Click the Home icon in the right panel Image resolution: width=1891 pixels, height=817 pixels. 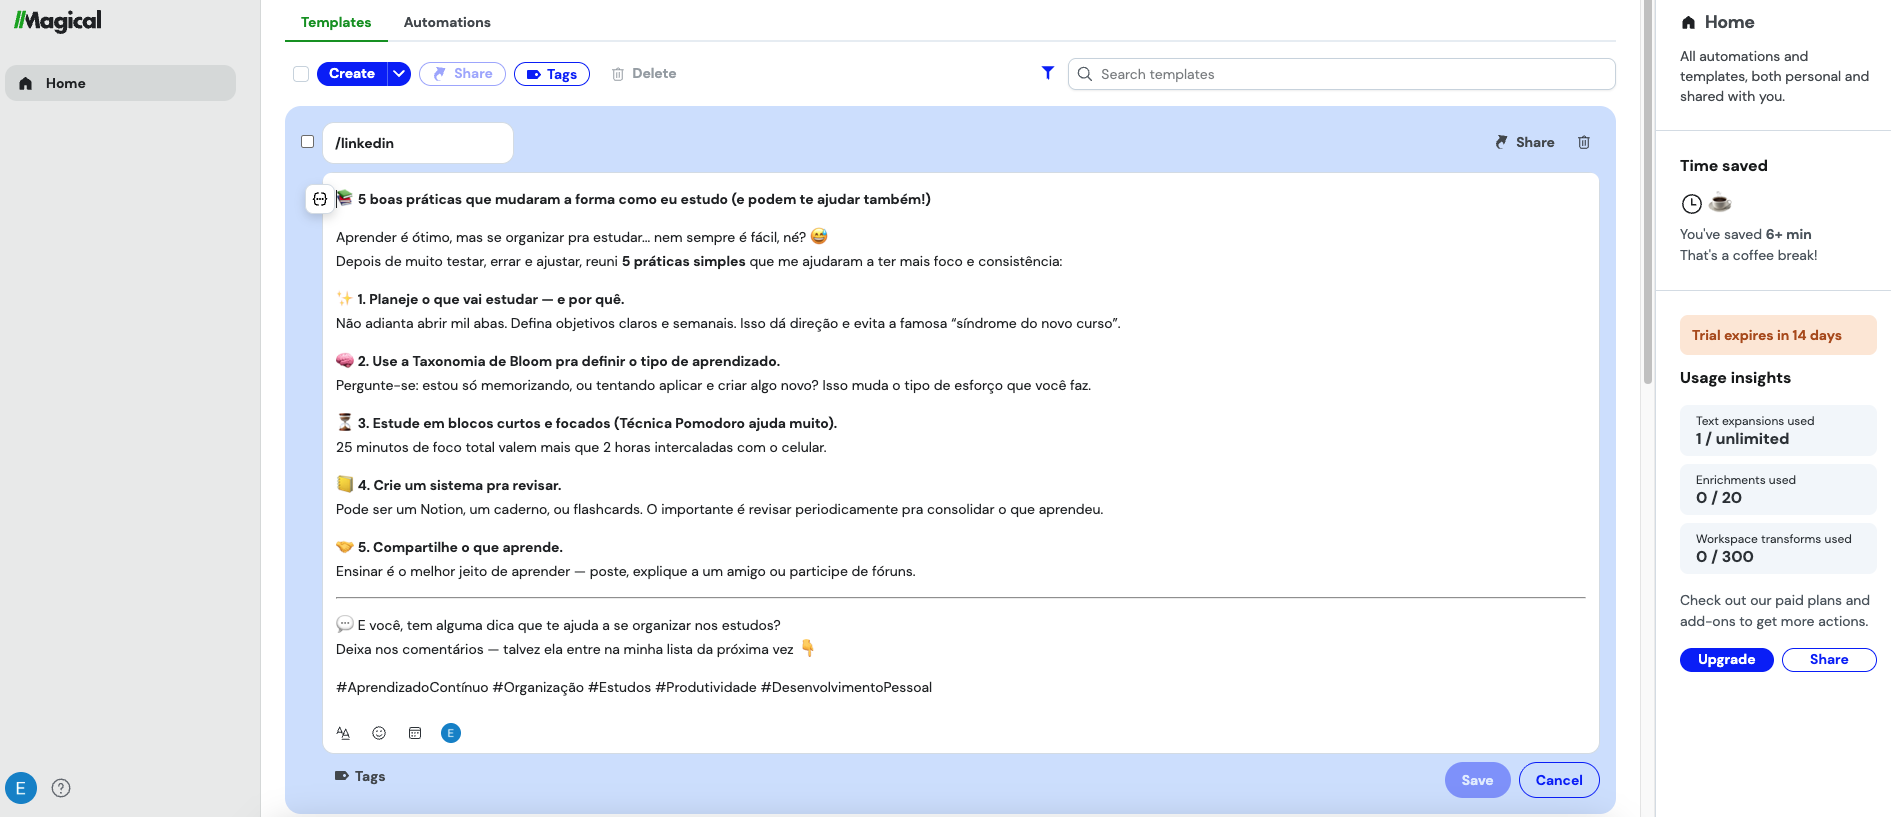click(x=1688, y=22)
